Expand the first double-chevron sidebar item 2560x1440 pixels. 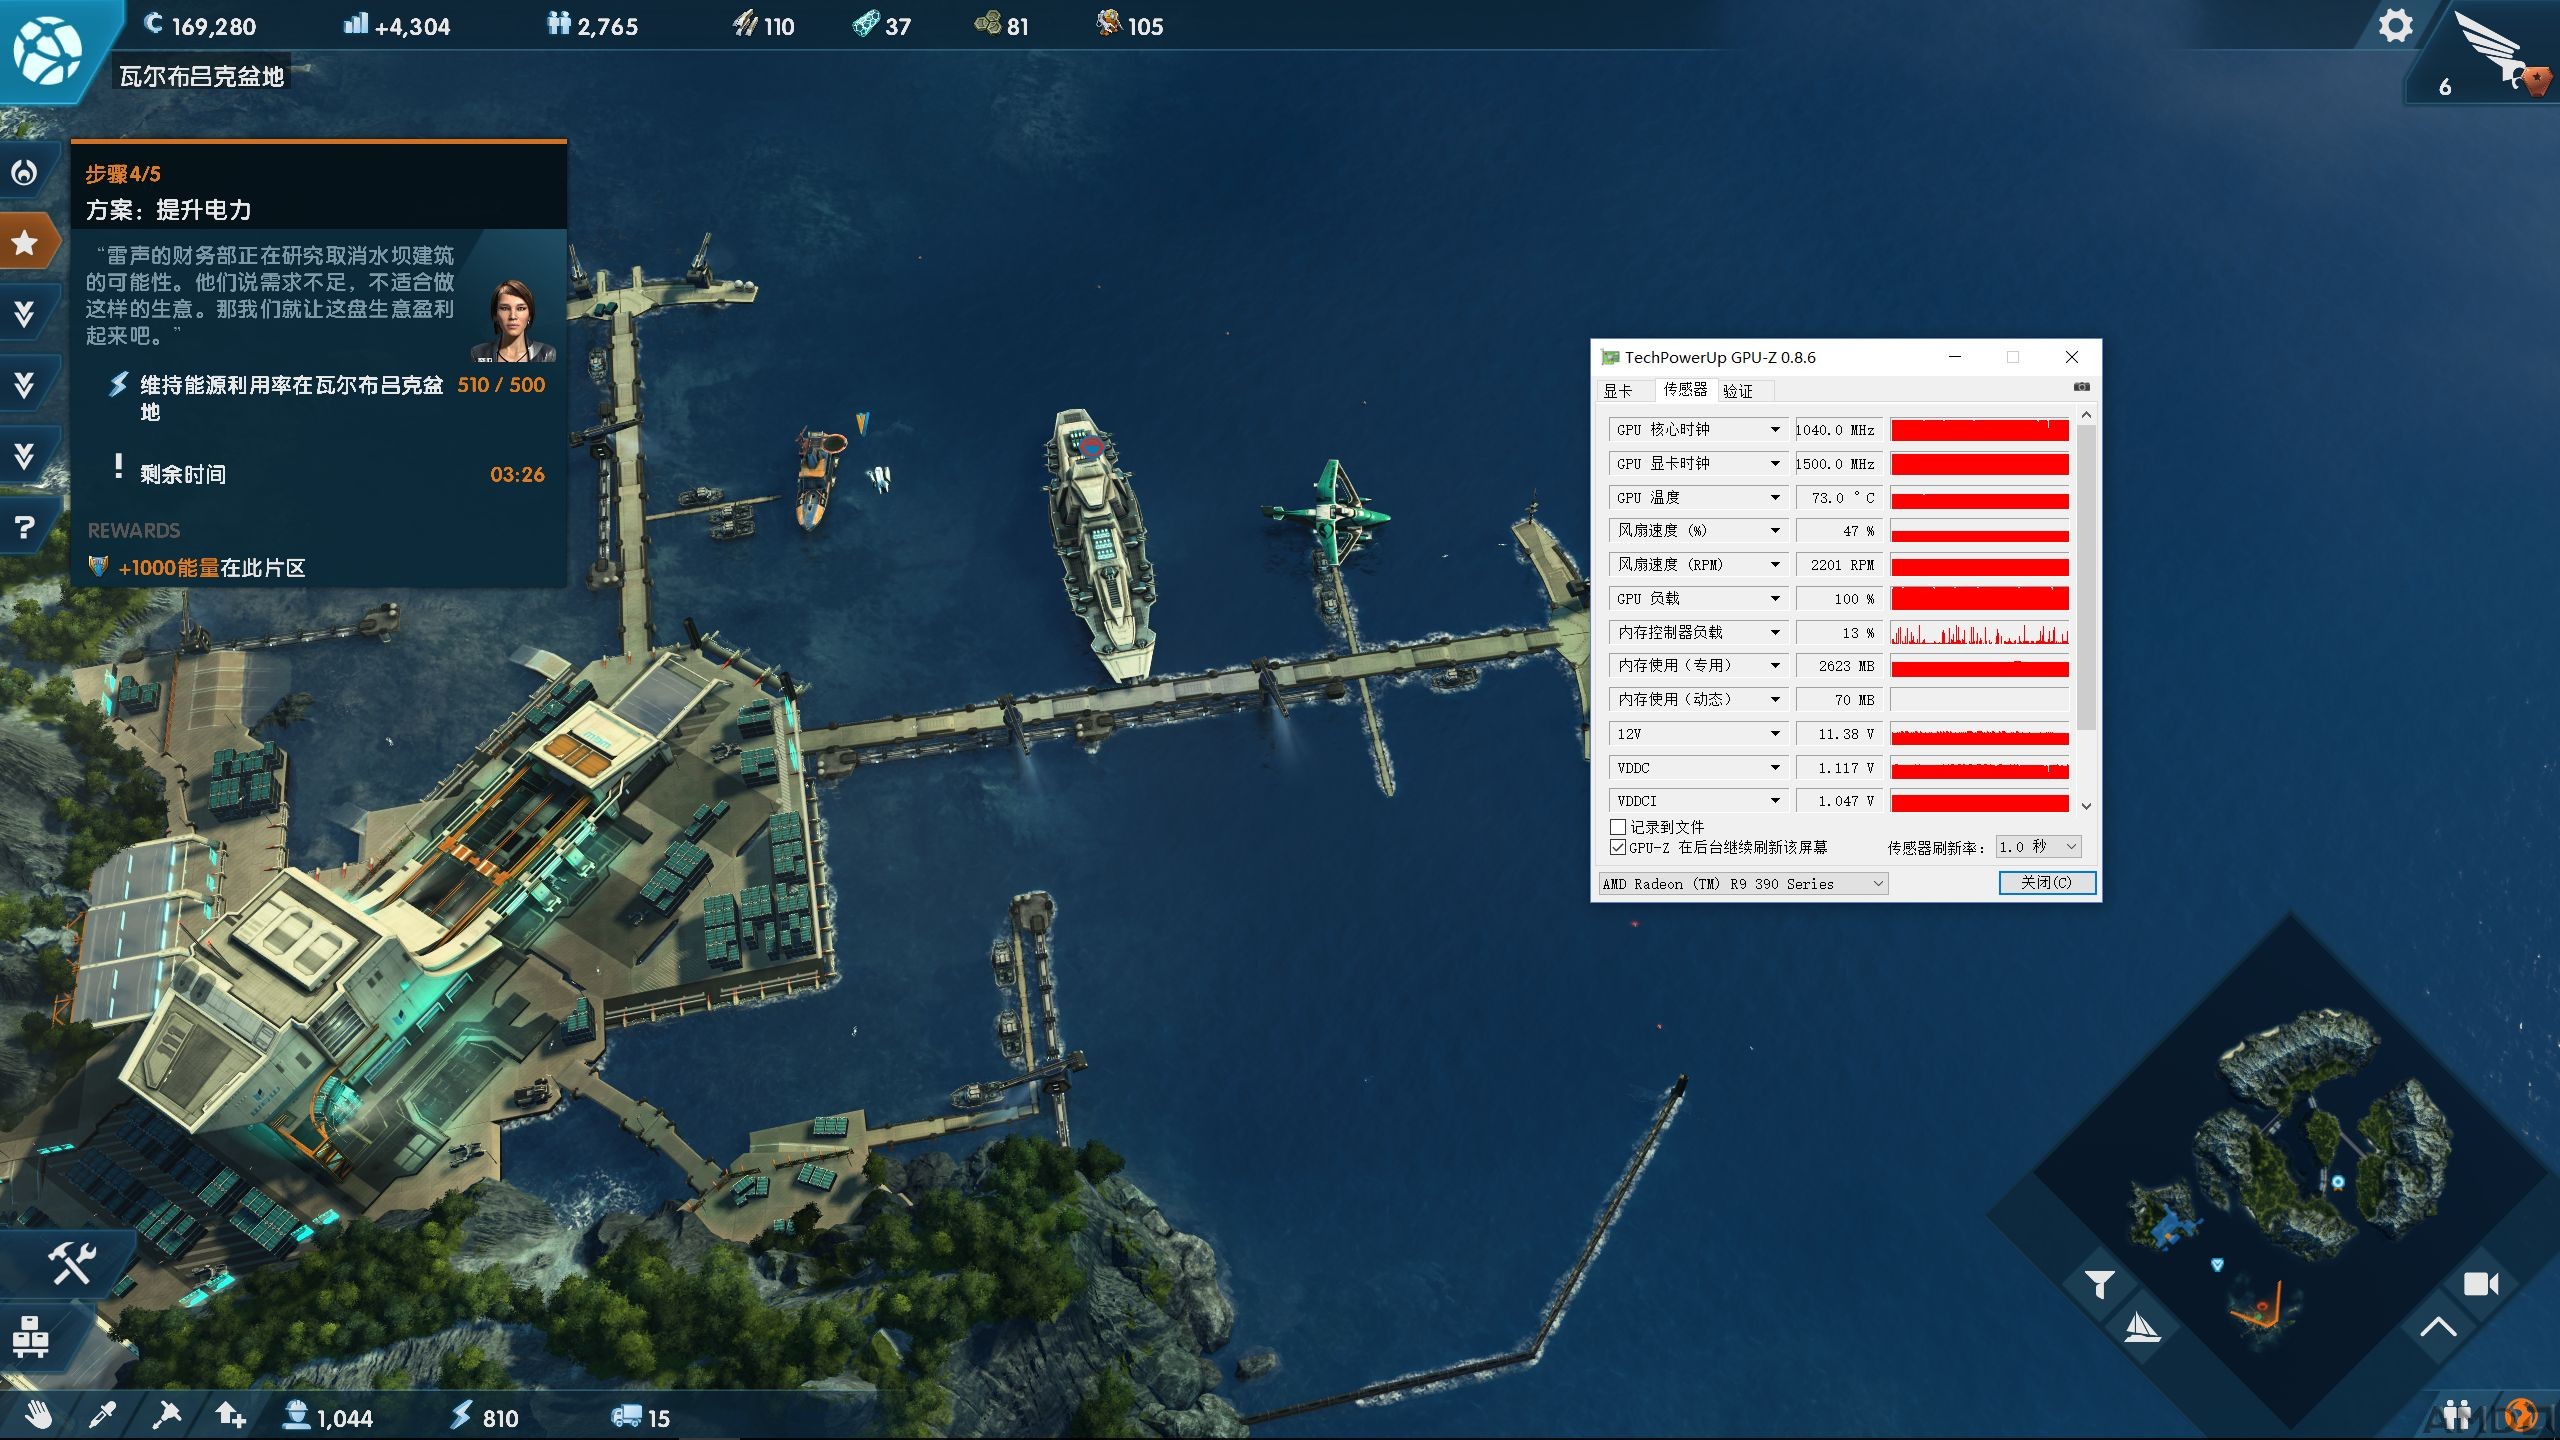tap(25, 314)
